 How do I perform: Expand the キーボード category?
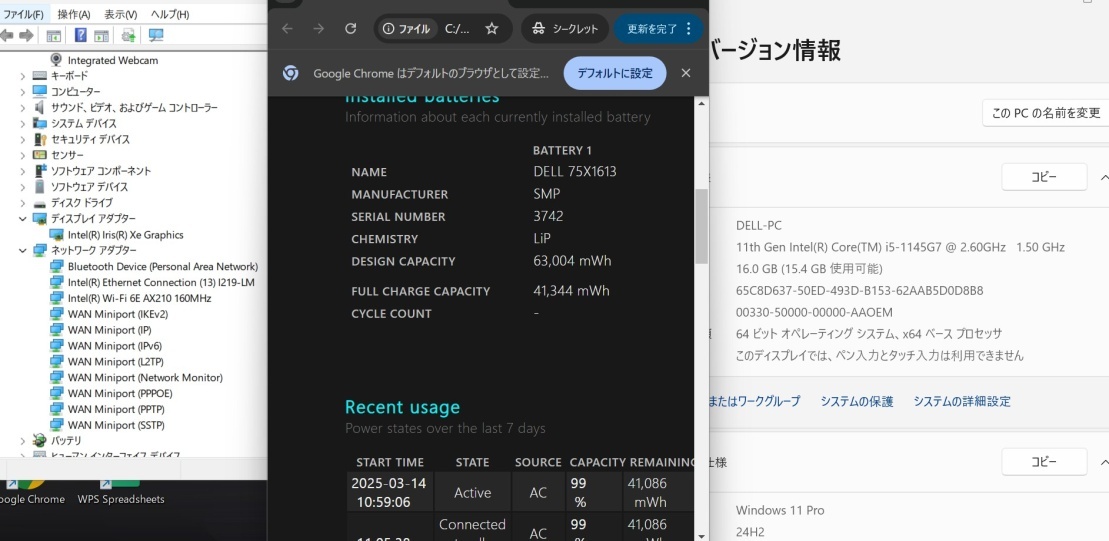(23, 76)
